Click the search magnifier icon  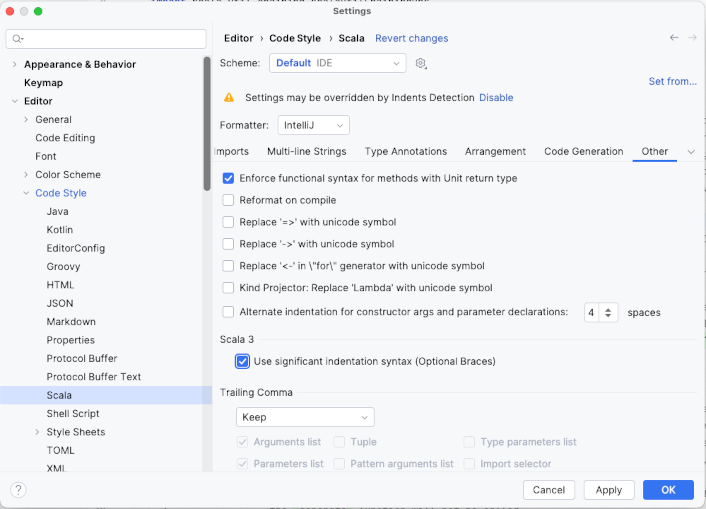pos(18,39)
